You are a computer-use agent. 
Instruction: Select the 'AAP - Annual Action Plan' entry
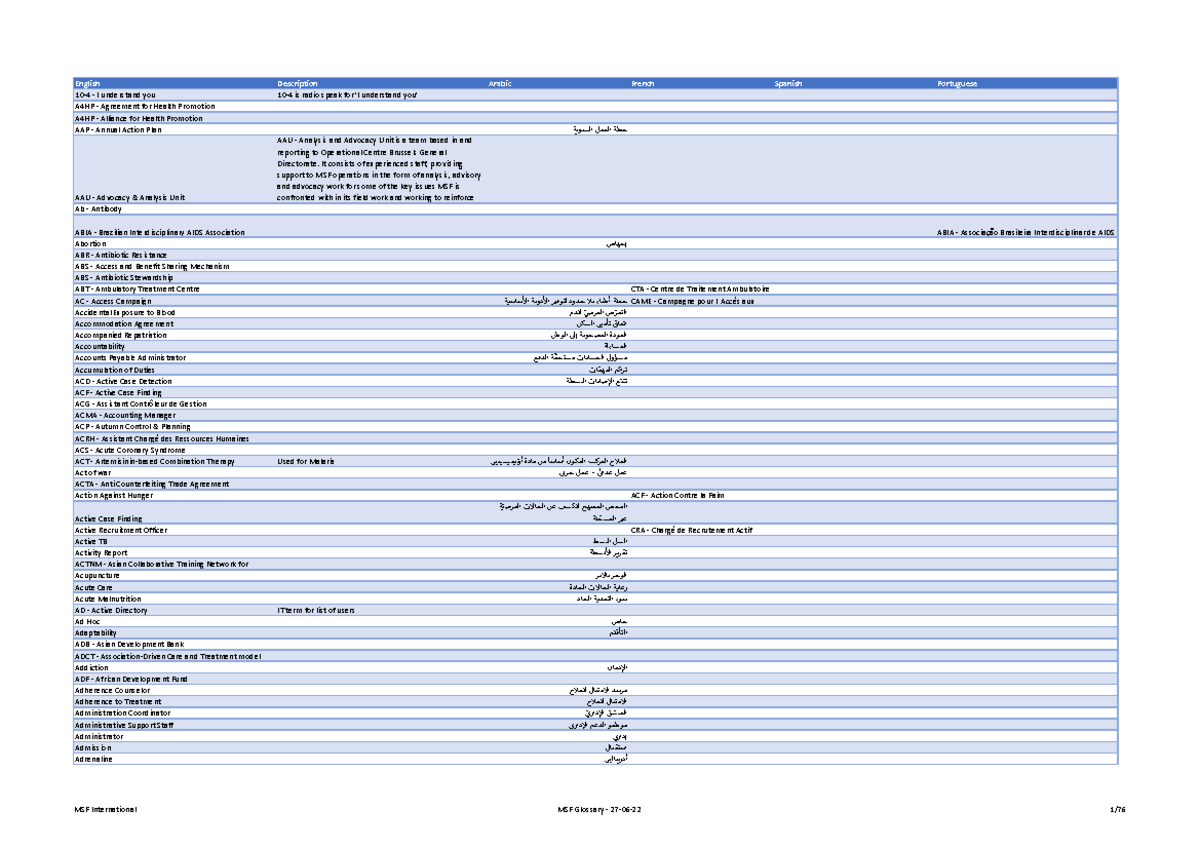[117, 130]
